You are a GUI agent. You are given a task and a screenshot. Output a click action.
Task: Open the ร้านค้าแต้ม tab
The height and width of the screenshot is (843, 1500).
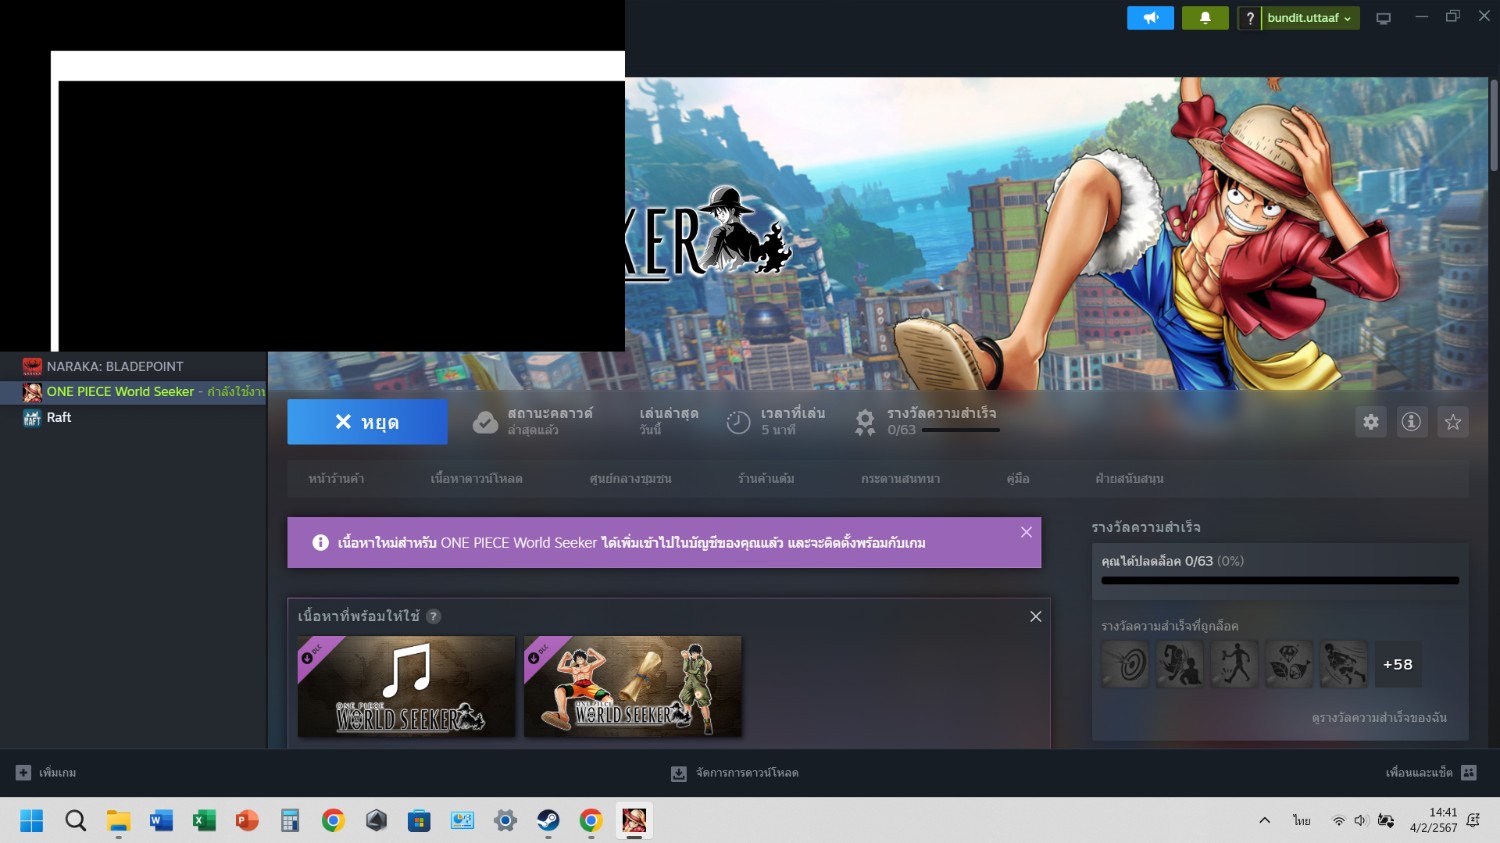pyautogui.click(x=766, y=479)
